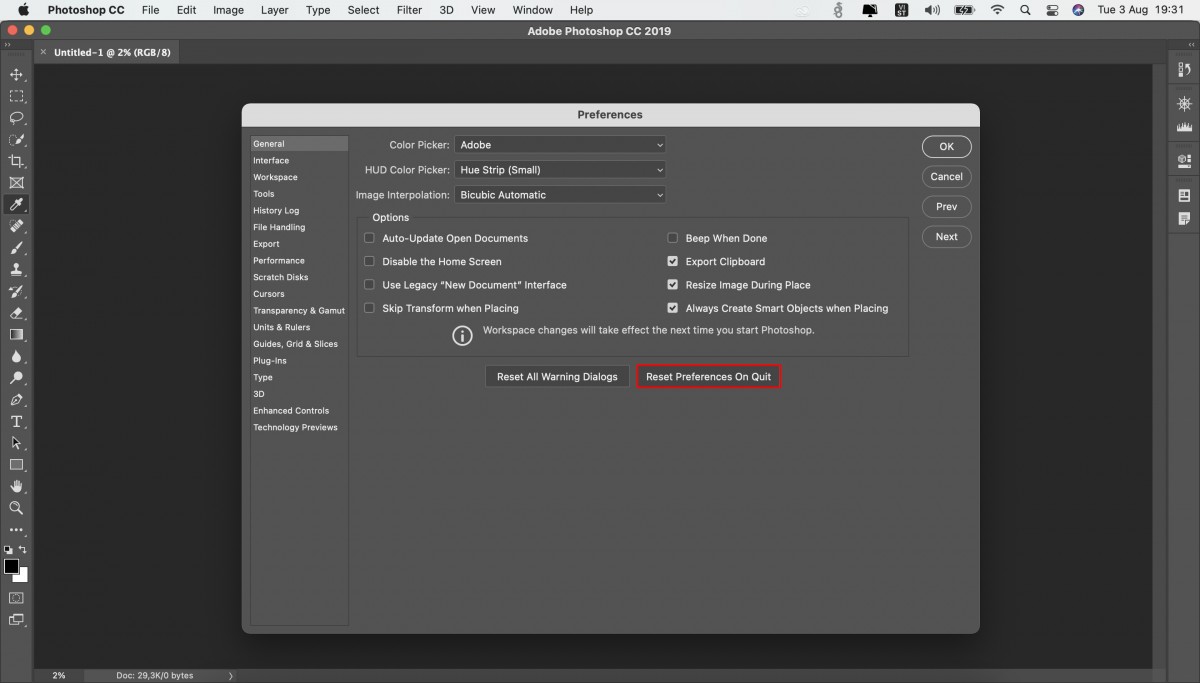Select the Quick Selection tool
This screenshot has height=683, width=1200.
pyautogui.click(x=16, y=140)
